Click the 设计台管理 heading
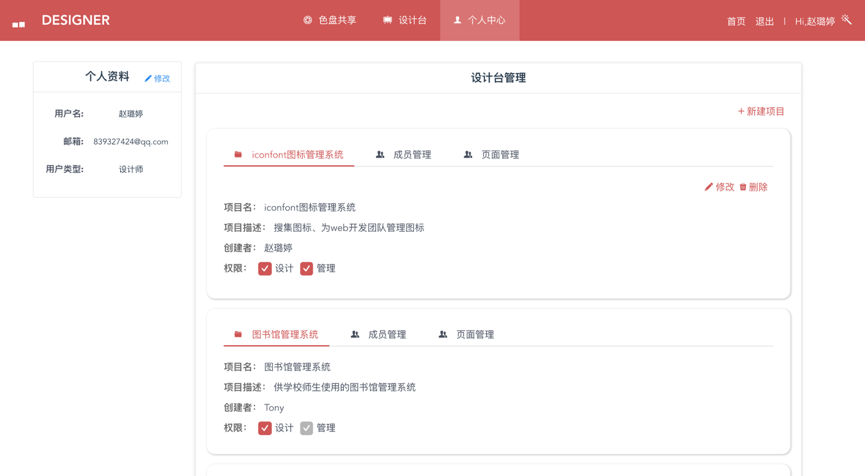Viewport: 865px width, 476px height. (x=498, y=78)
